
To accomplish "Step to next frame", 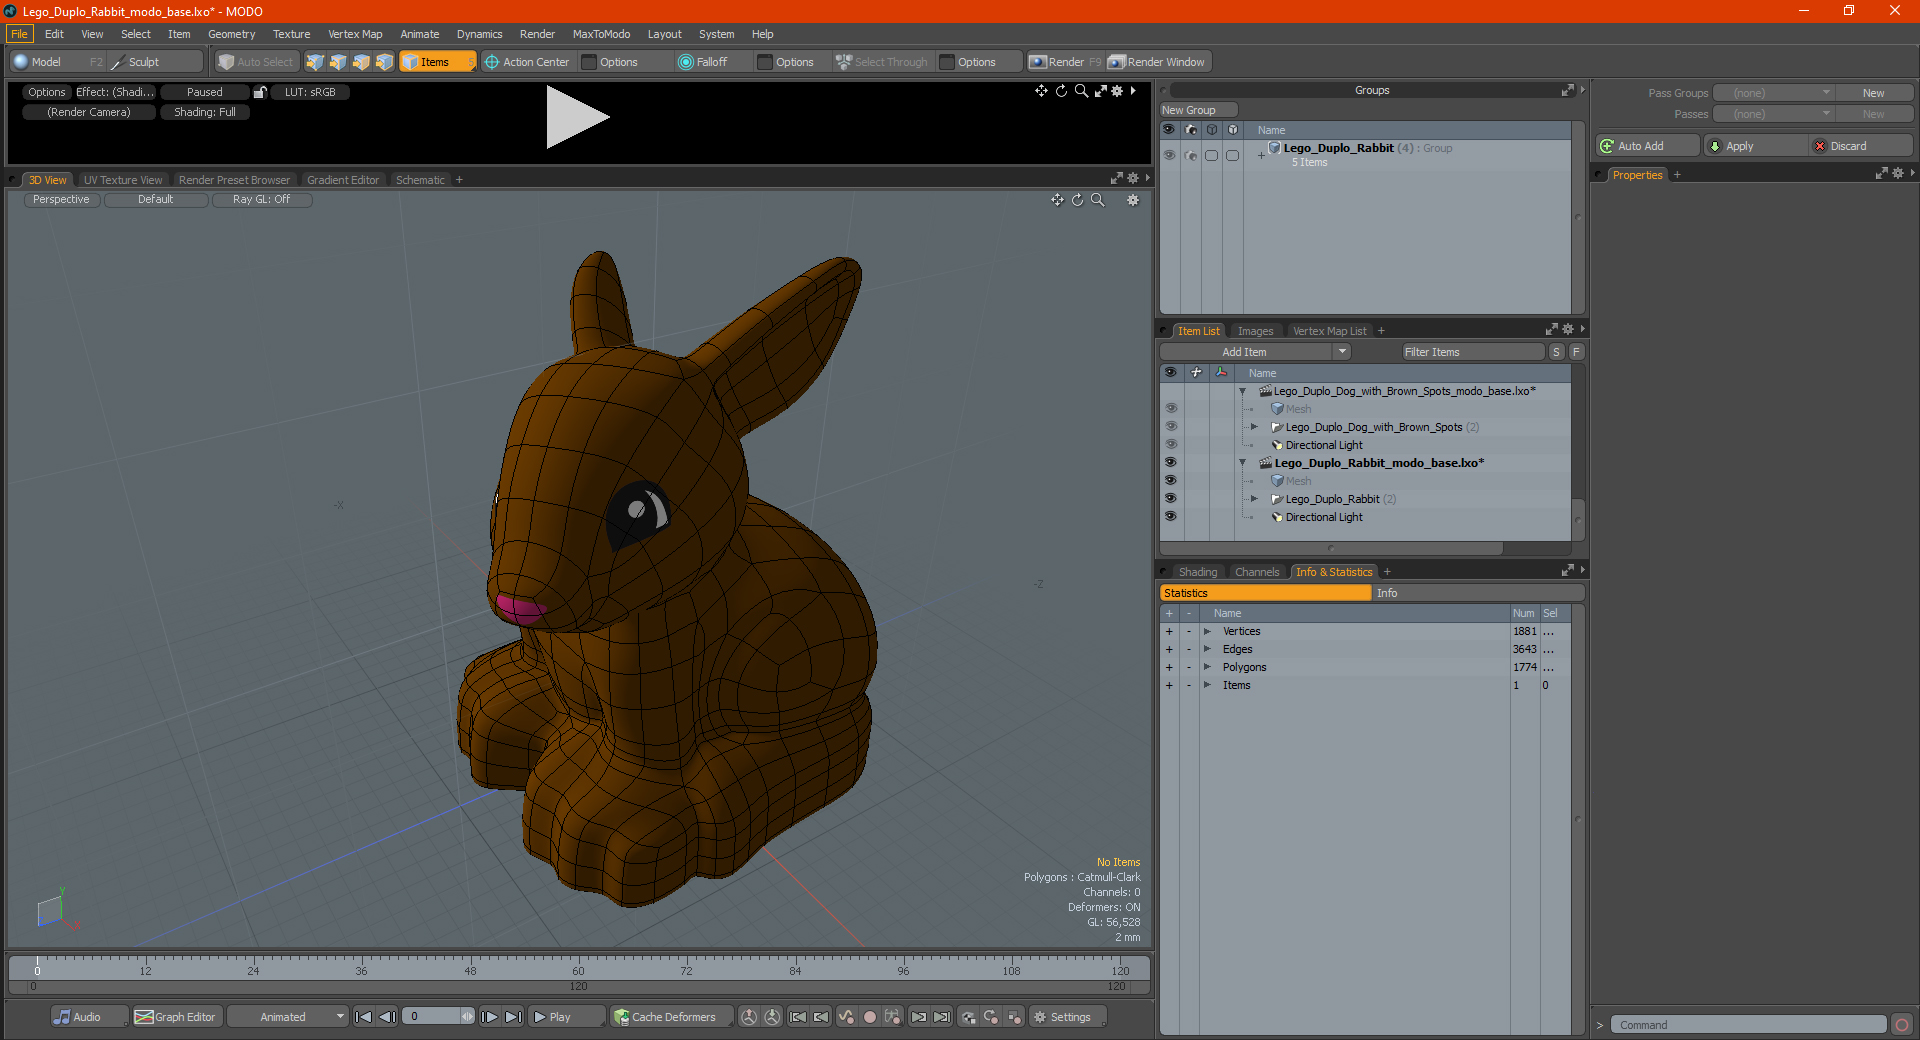I will [489, 1017].
